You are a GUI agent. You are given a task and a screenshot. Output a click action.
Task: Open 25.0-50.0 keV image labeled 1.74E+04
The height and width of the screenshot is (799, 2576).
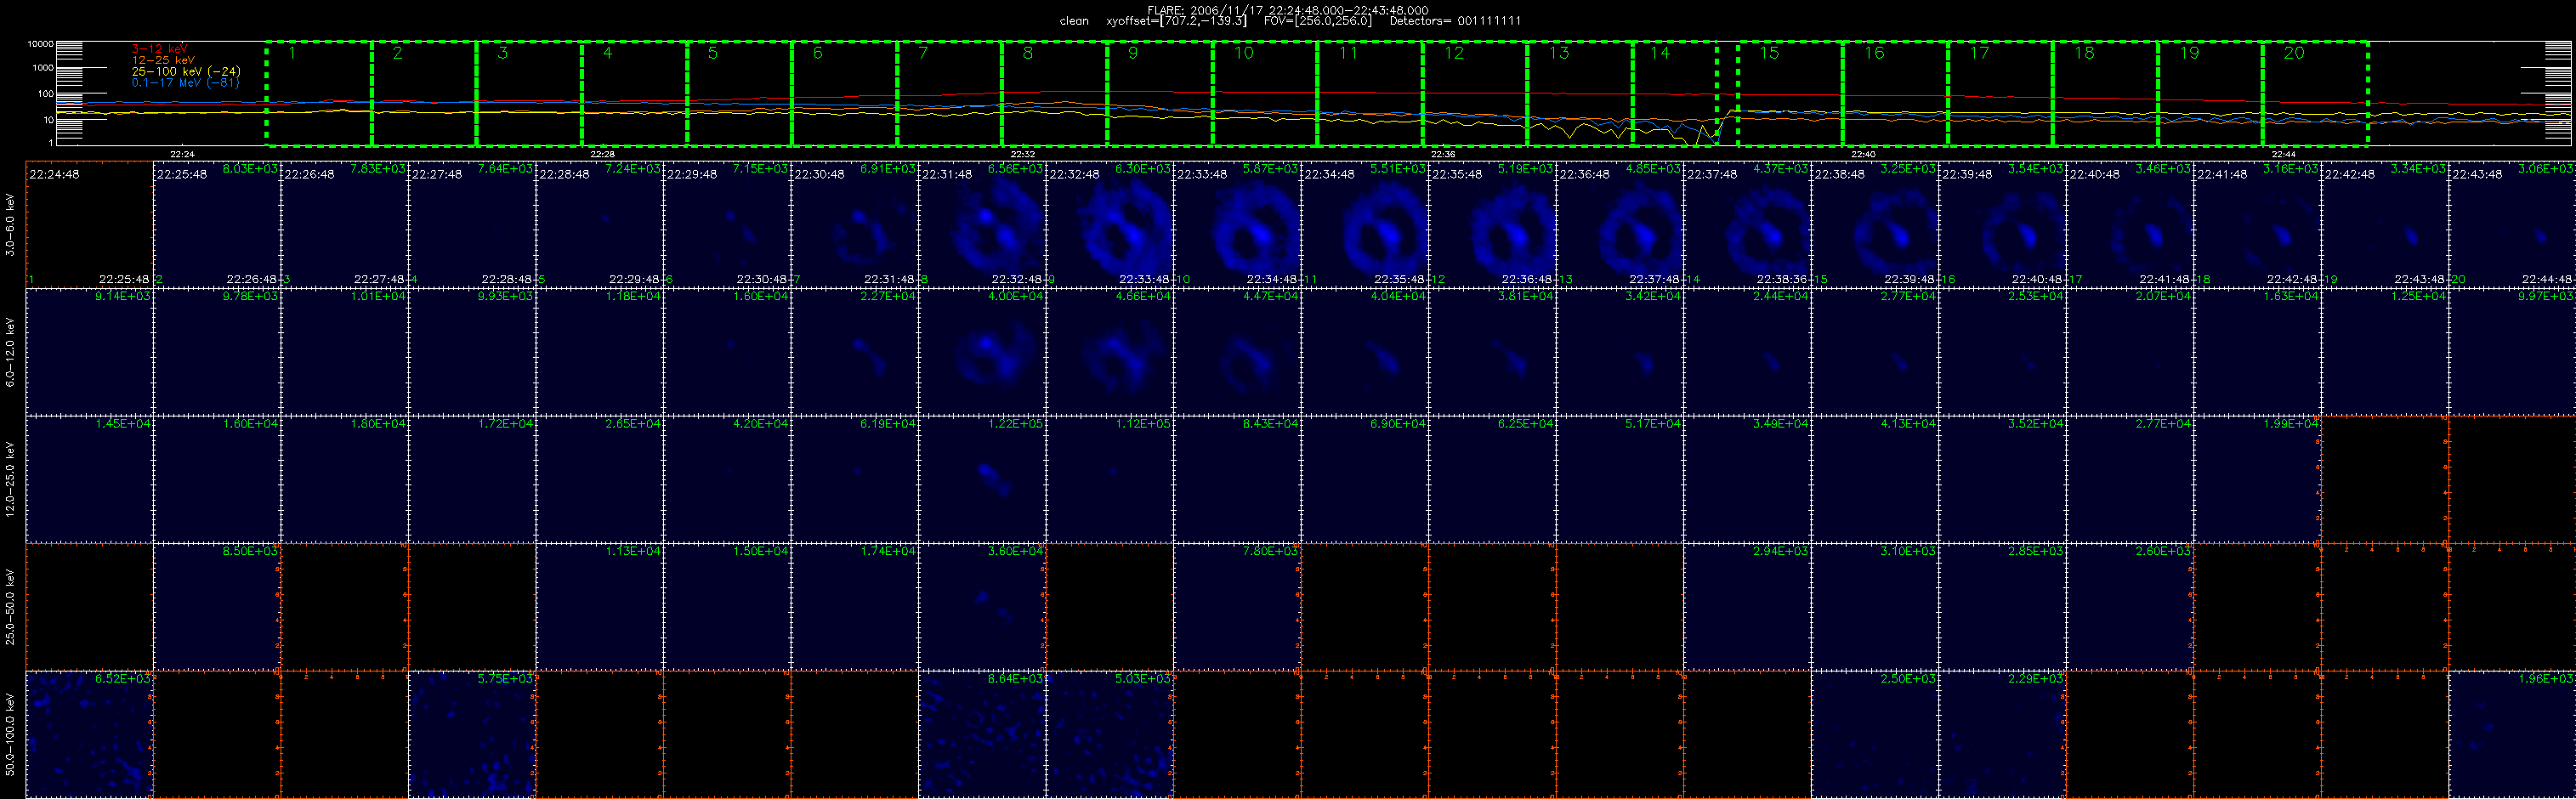click(x=855, y=606)
